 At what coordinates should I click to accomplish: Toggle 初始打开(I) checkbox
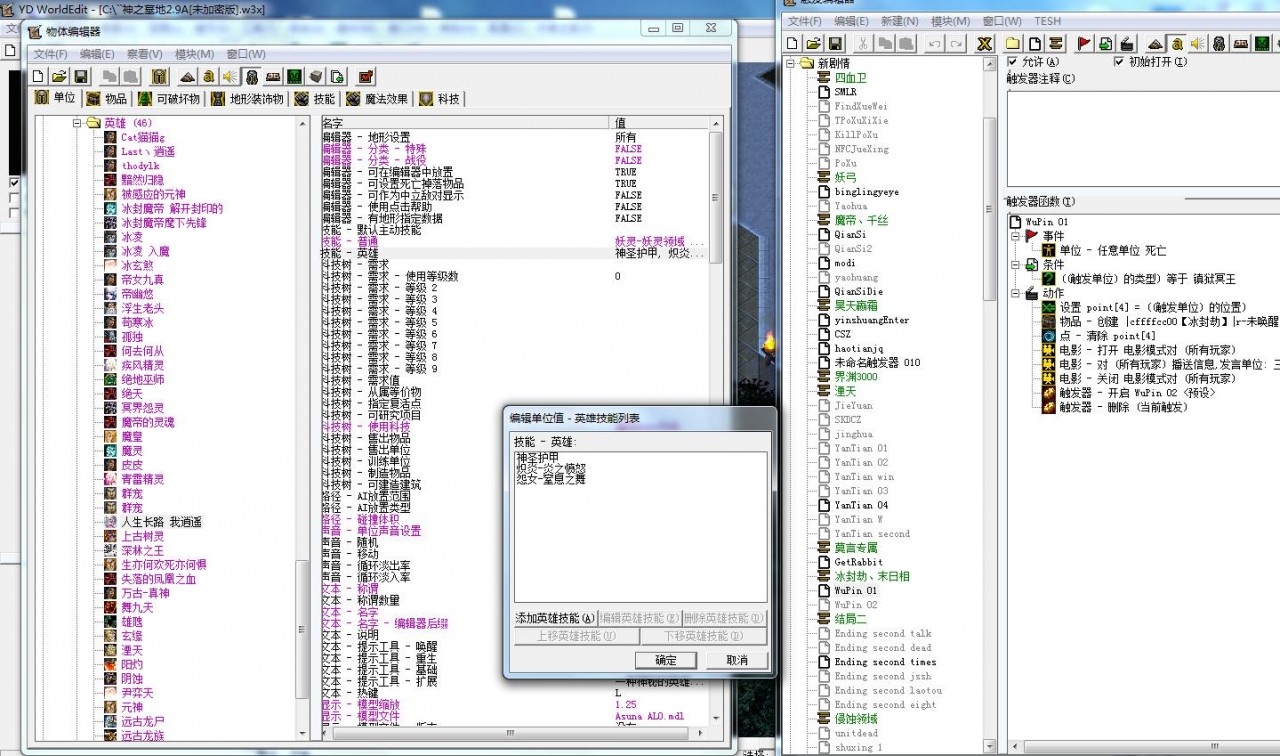click(x=1119, y=62)
